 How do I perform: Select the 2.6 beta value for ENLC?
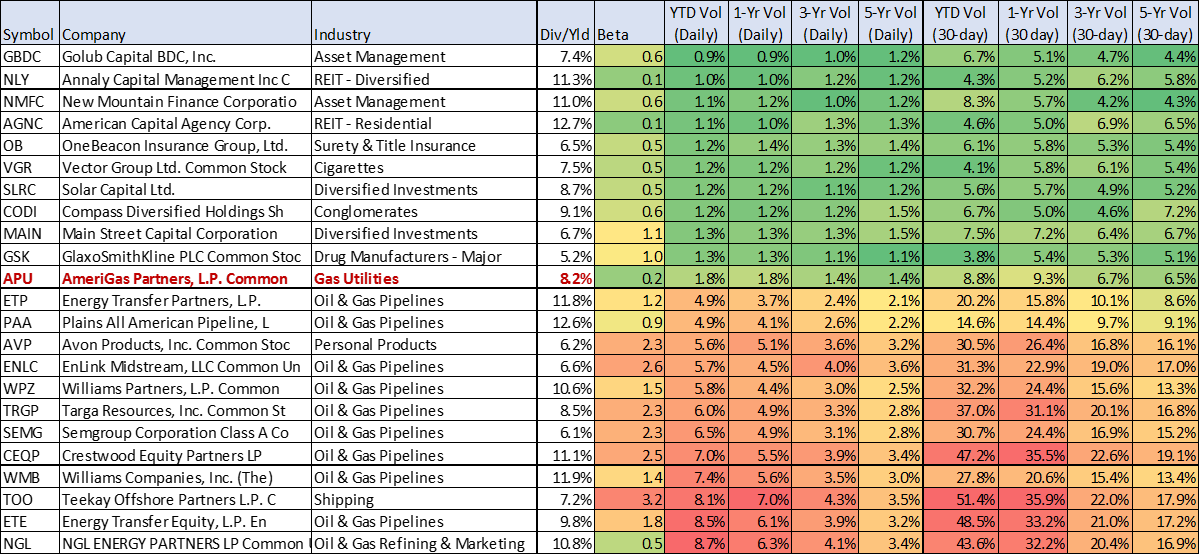pyautogui.click(x=630, y=367)
